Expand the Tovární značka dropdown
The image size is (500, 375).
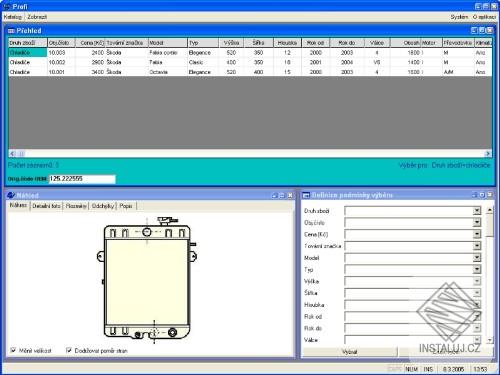click(477, 246)
